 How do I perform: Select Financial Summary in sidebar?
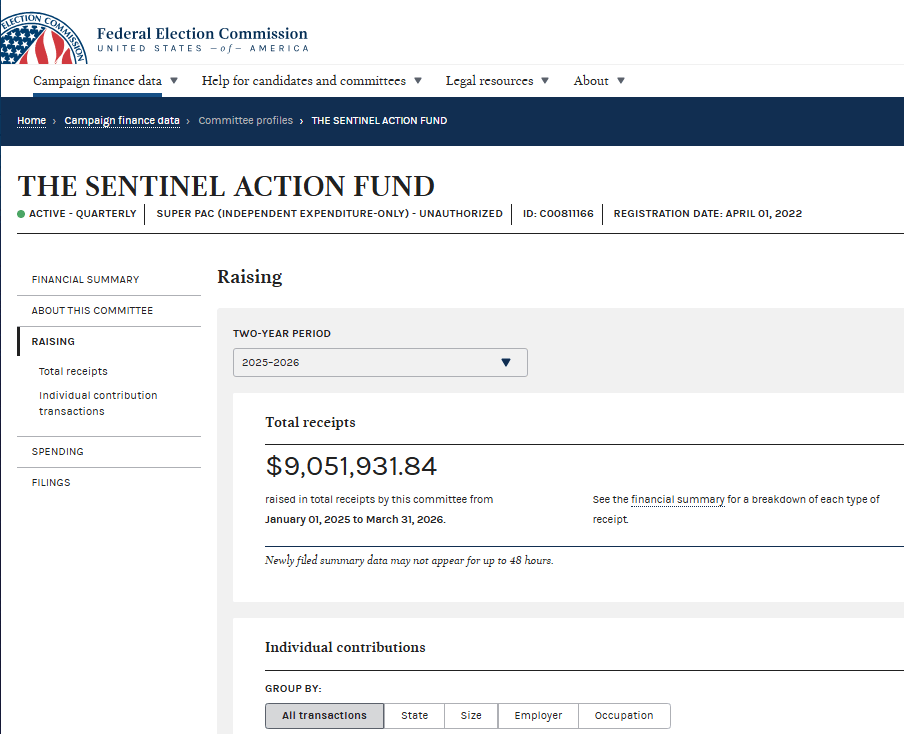pos(85,280)
